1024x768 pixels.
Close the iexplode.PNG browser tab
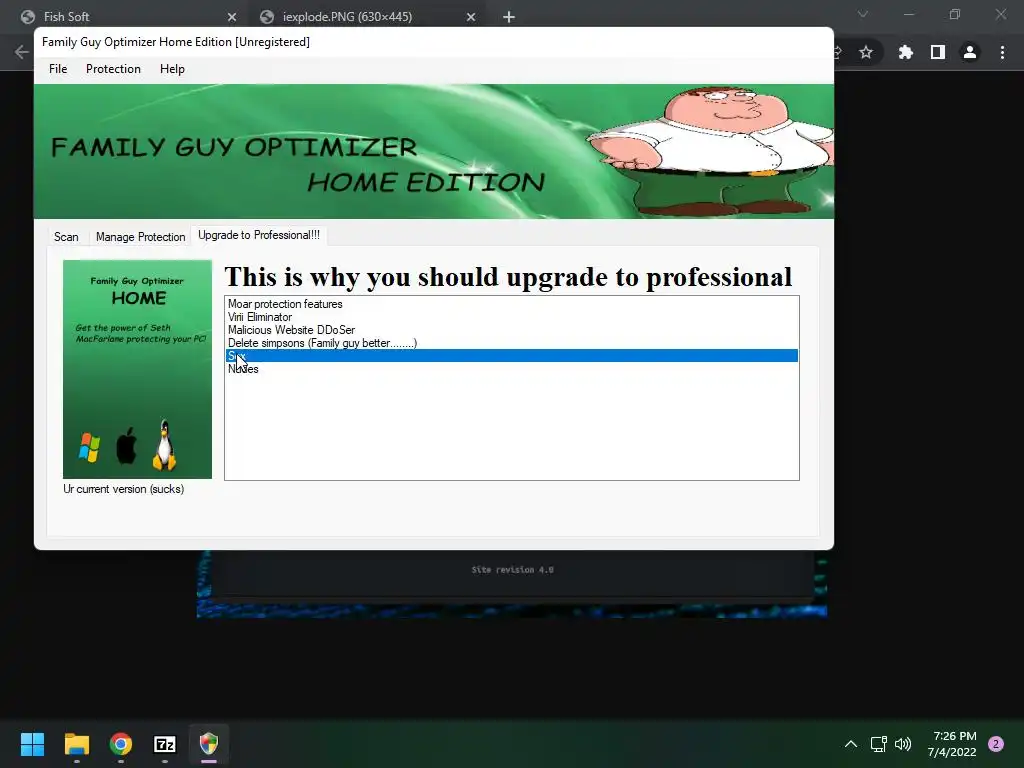tap(471, 17)
